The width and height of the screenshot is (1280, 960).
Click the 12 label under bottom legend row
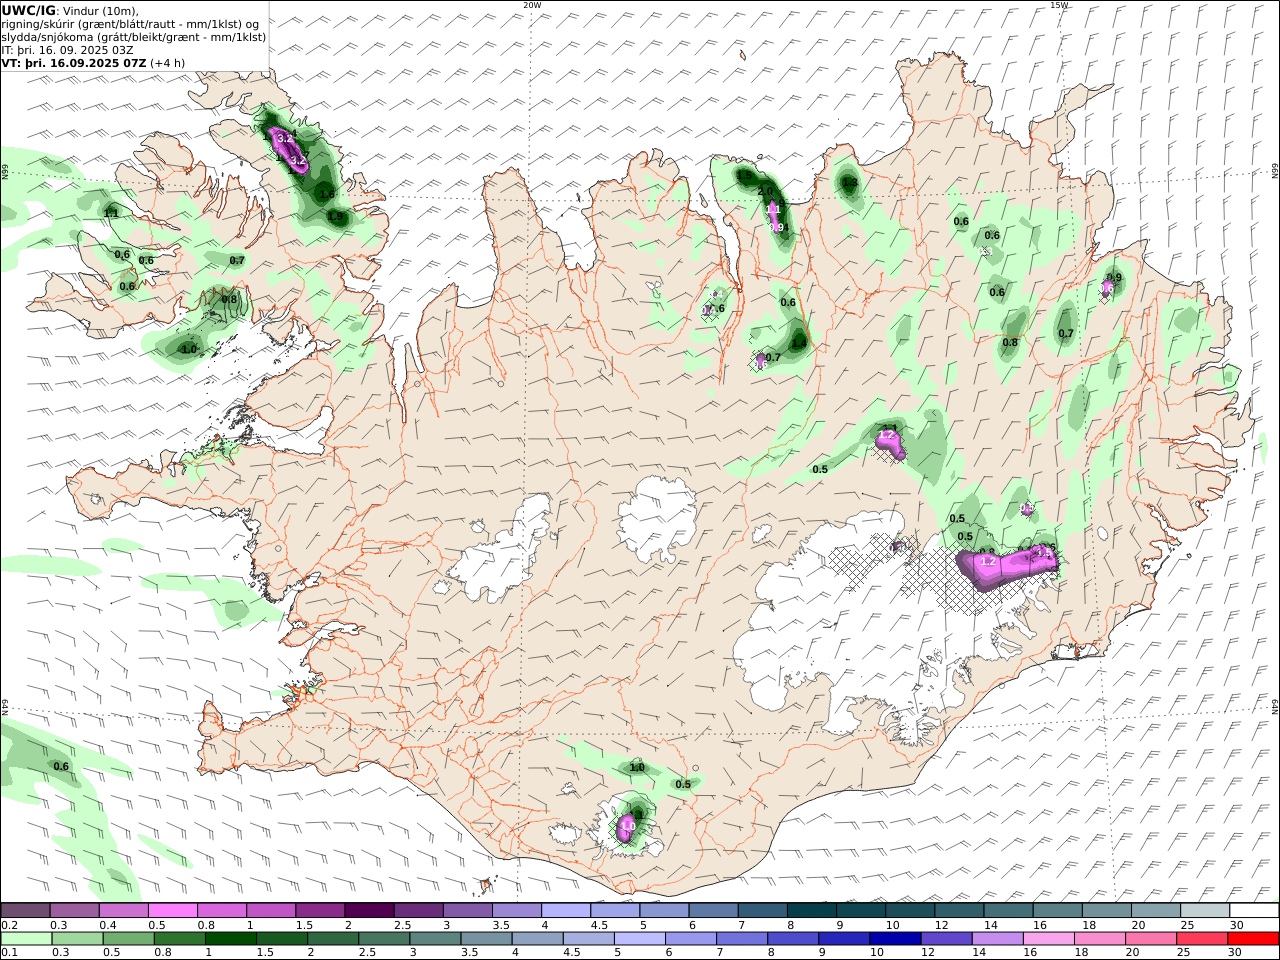pos(928,953)
